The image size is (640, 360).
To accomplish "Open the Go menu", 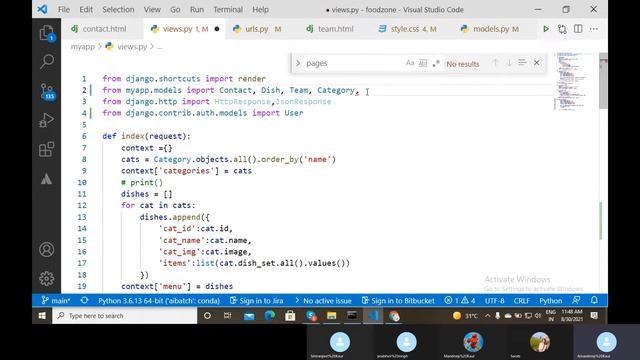I will pos(175,9).
